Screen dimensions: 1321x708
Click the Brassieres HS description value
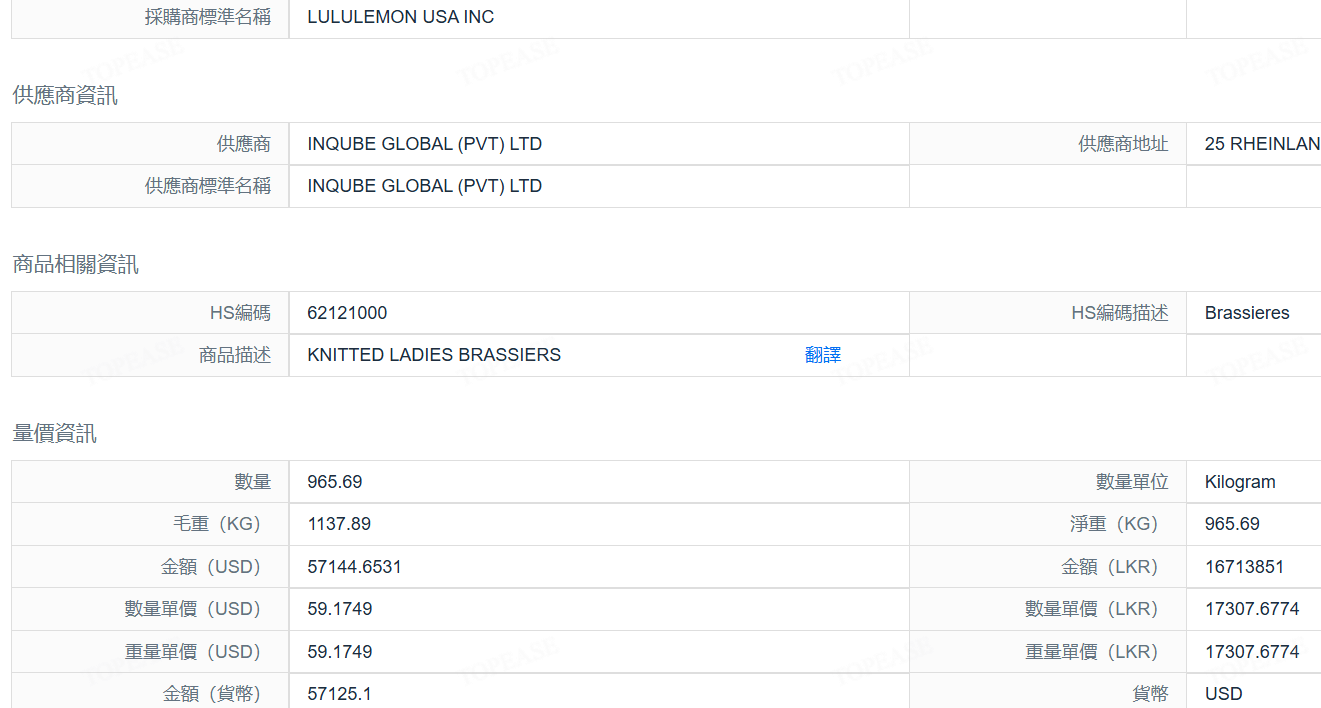(1246, 313)
